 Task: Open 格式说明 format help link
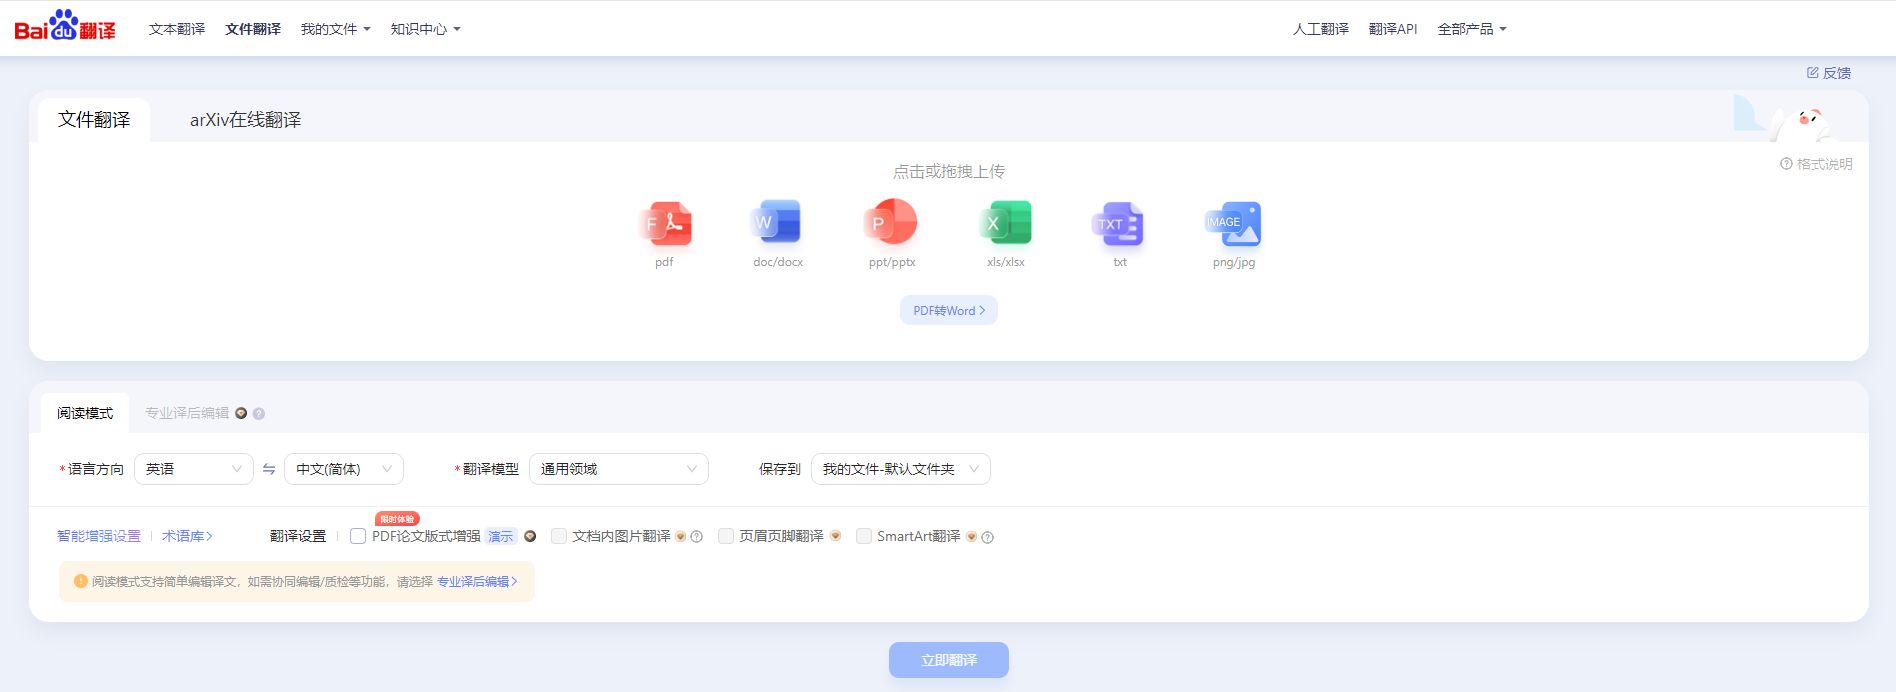tap(1816, 164)
